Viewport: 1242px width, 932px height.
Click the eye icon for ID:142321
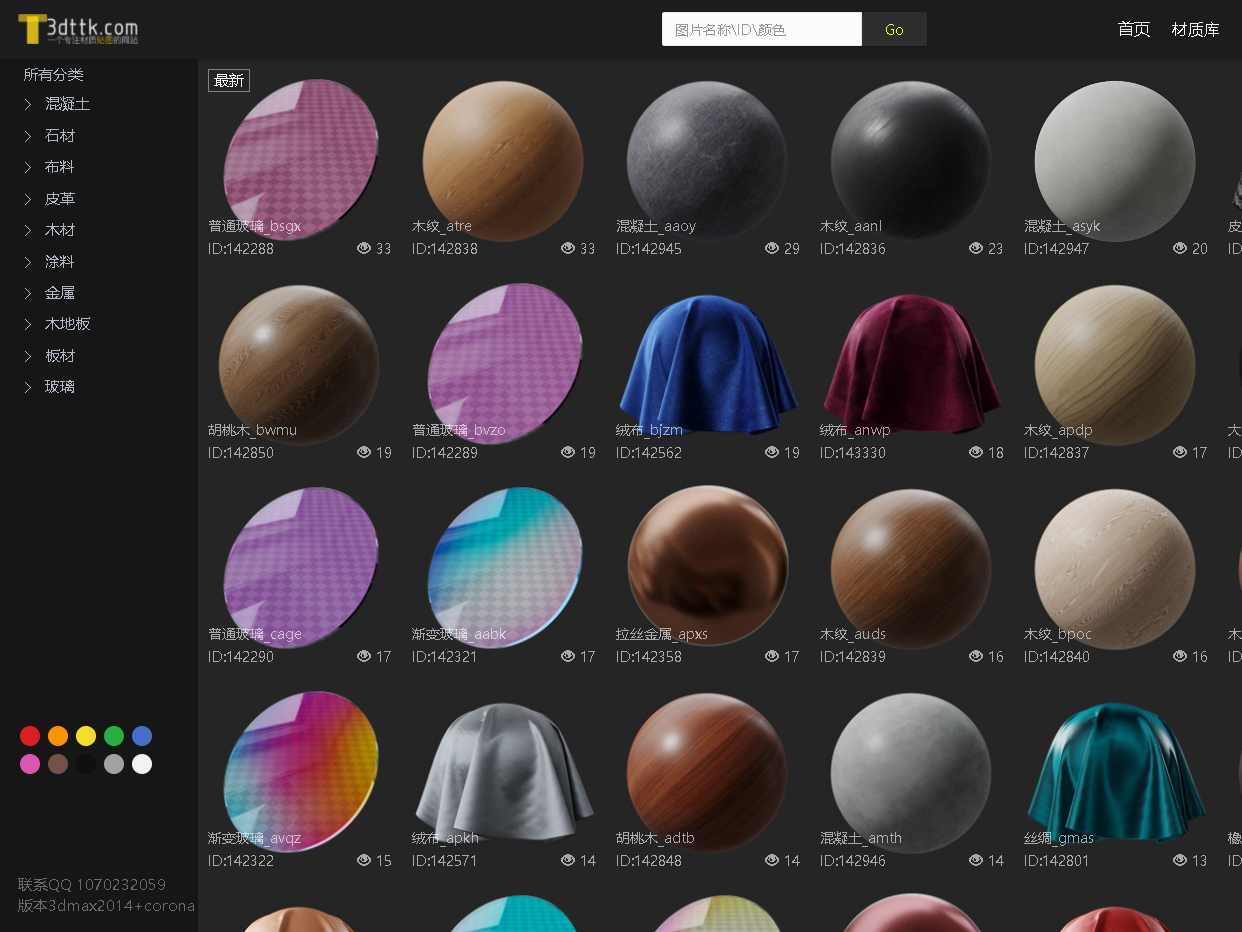tap(568, 656)
